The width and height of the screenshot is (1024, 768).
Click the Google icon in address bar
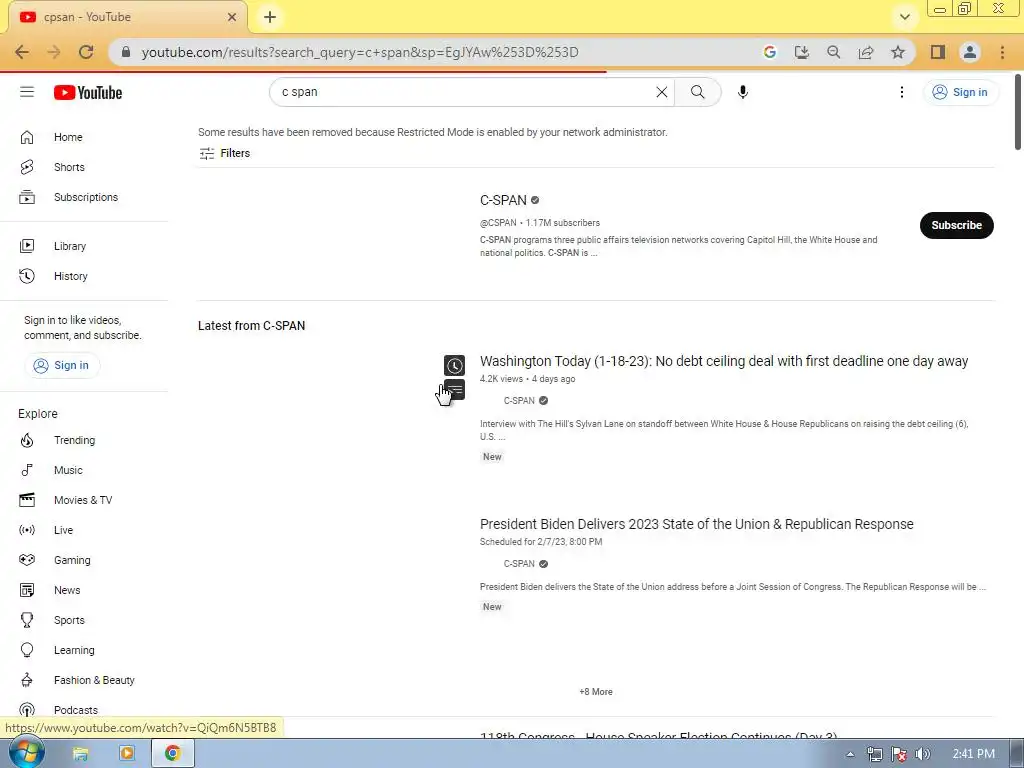(770, 52)
